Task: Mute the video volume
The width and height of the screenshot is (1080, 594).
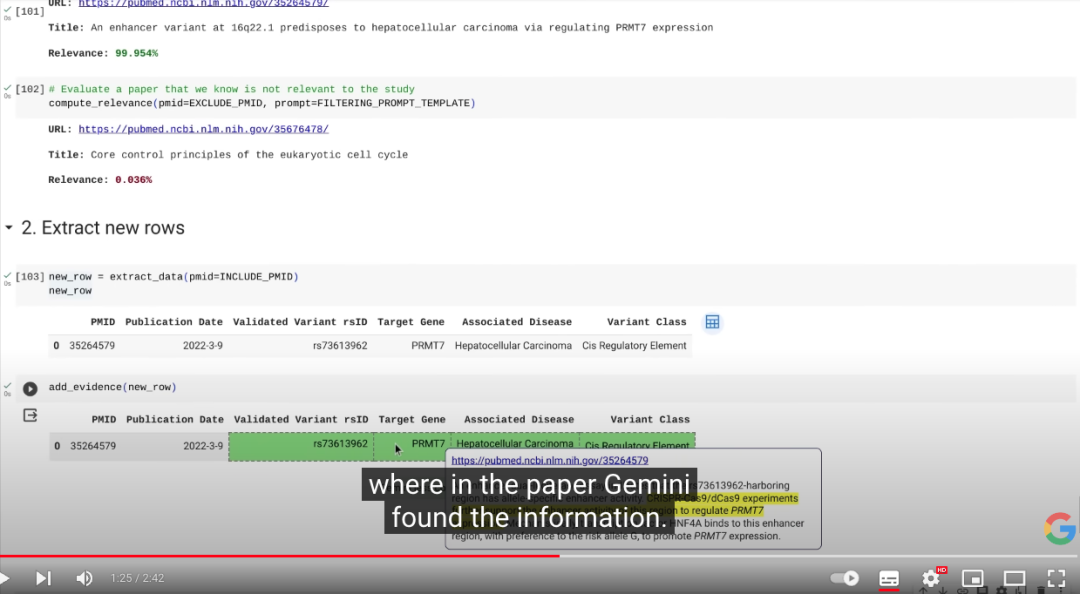Action: point(85,578)
